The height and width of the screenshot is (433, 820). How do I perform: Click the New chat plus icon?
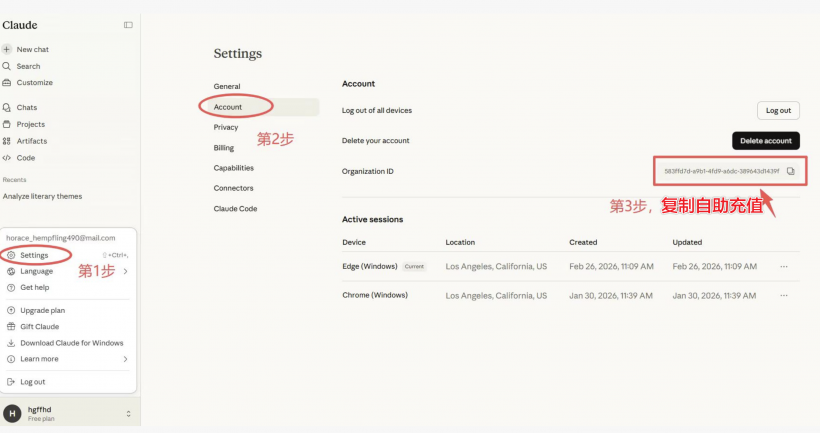pyautogui.click(x=7, y=49)
